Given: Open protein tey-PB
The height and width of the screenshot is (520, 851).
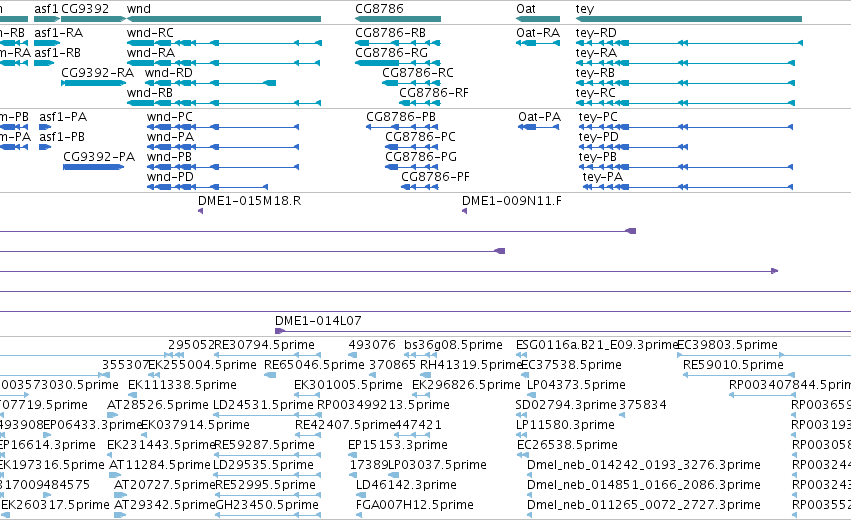Looking at the screenshot, I should pyautogui.click(x=597, y=157).
